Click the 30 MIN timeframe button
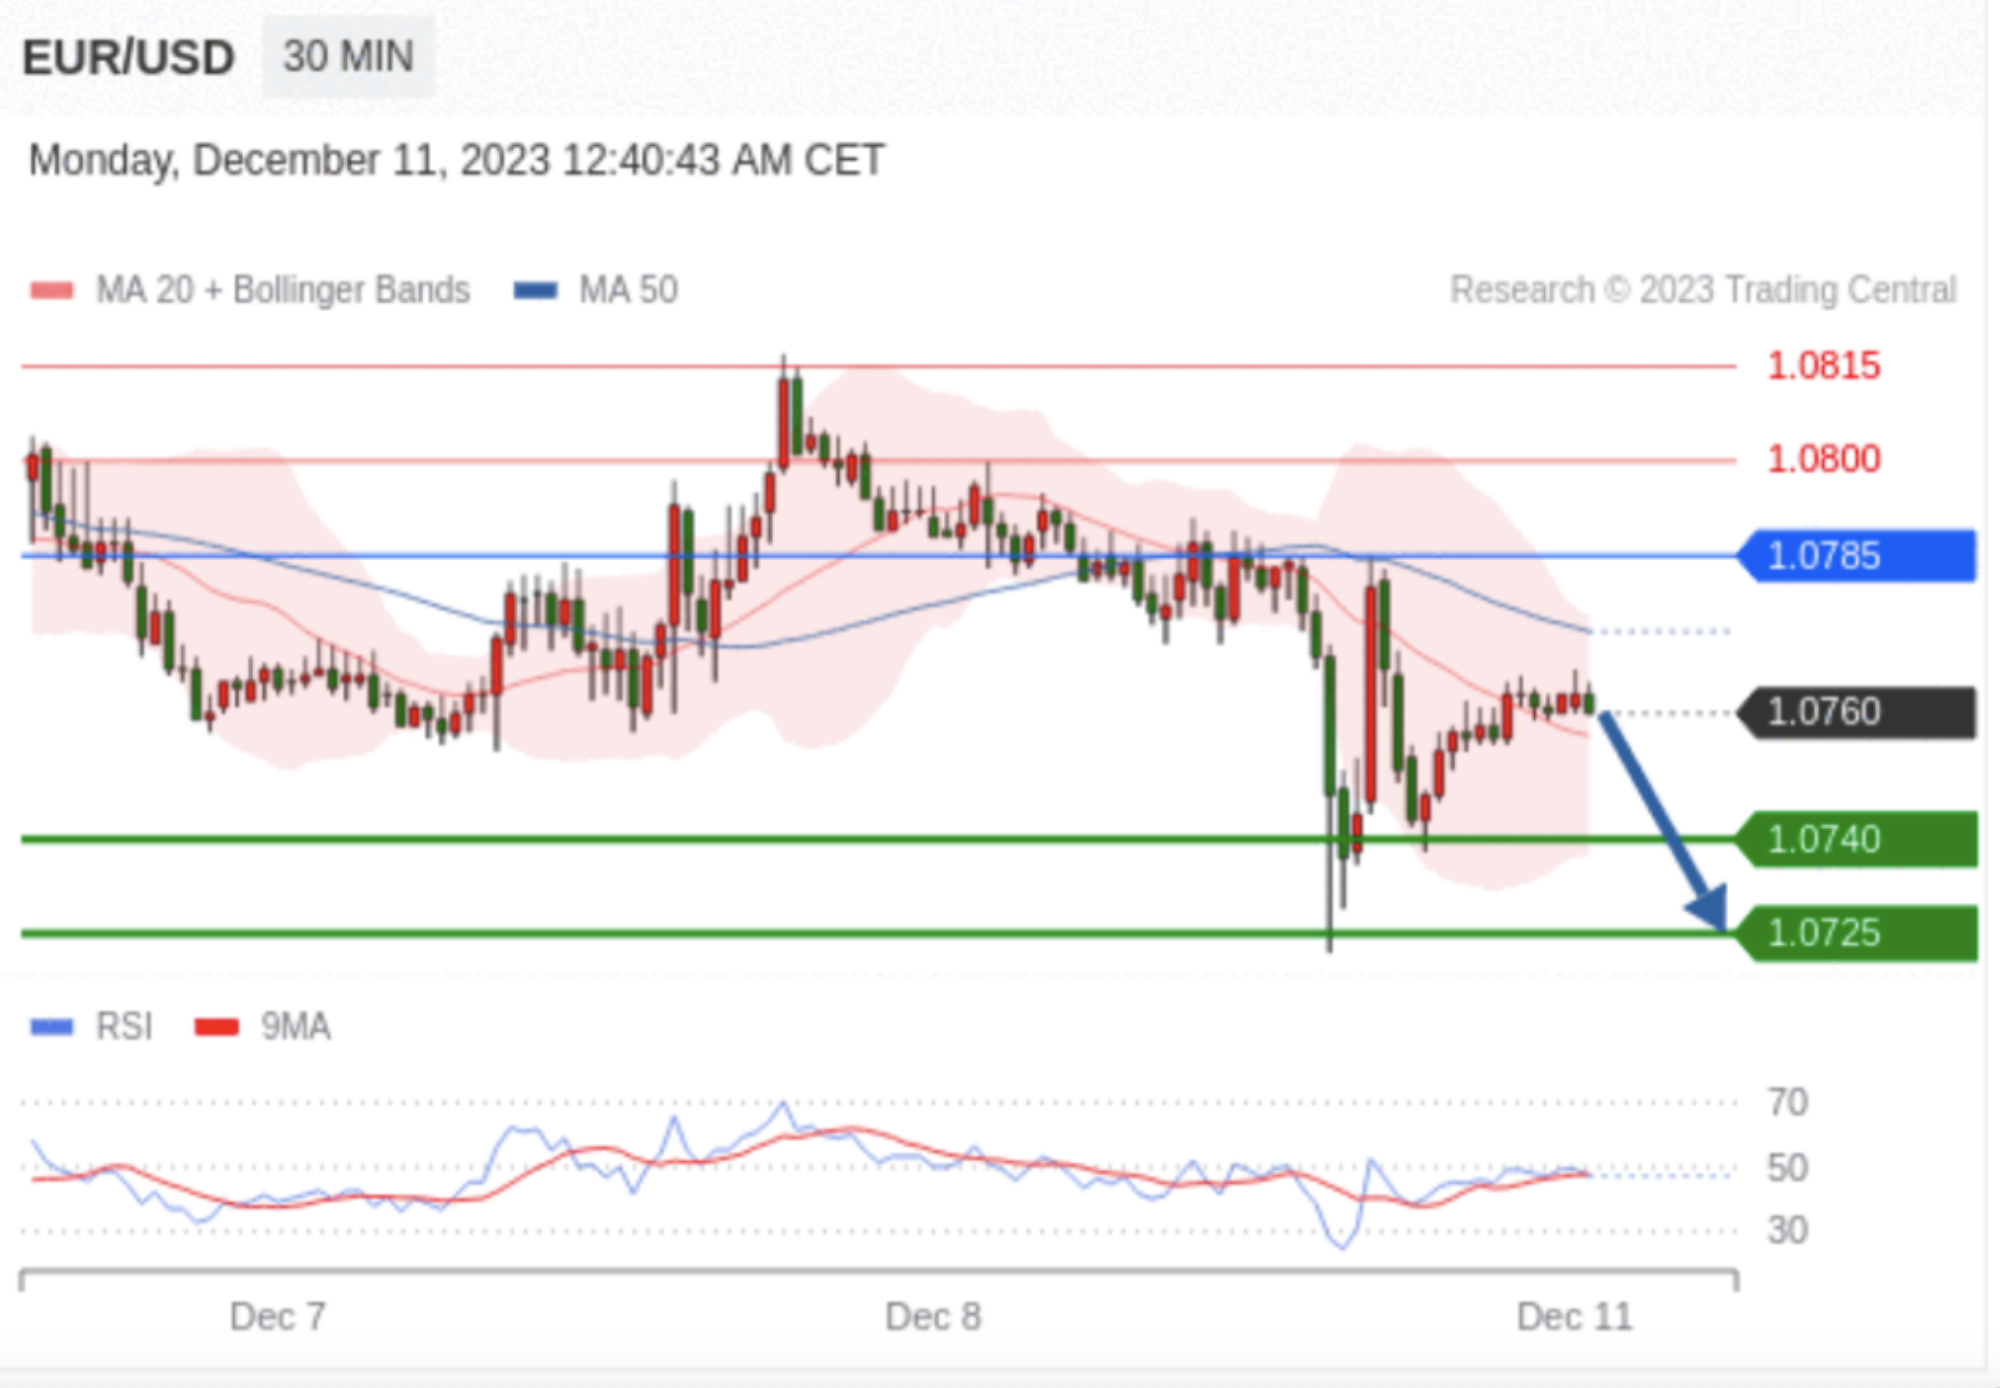This screenshot has width=2000, height=1388. coord(348,57)
